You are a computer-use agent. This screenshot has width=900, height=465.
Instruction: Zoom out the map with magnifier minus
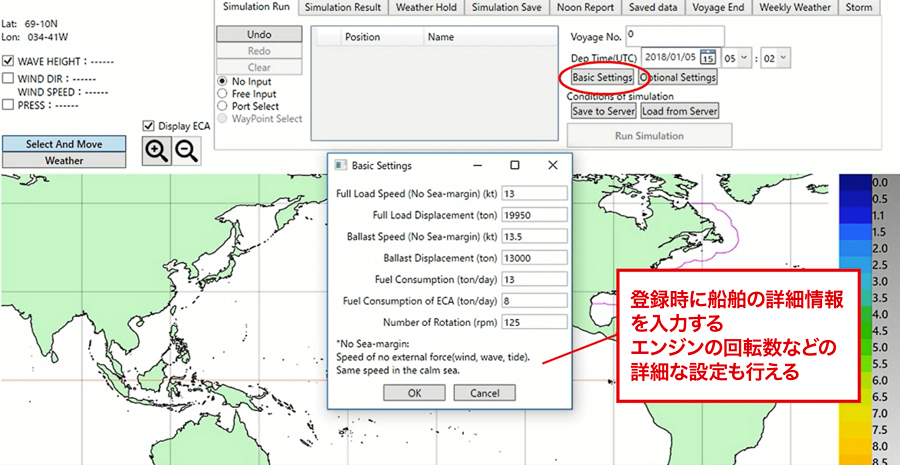coord(187,150)
